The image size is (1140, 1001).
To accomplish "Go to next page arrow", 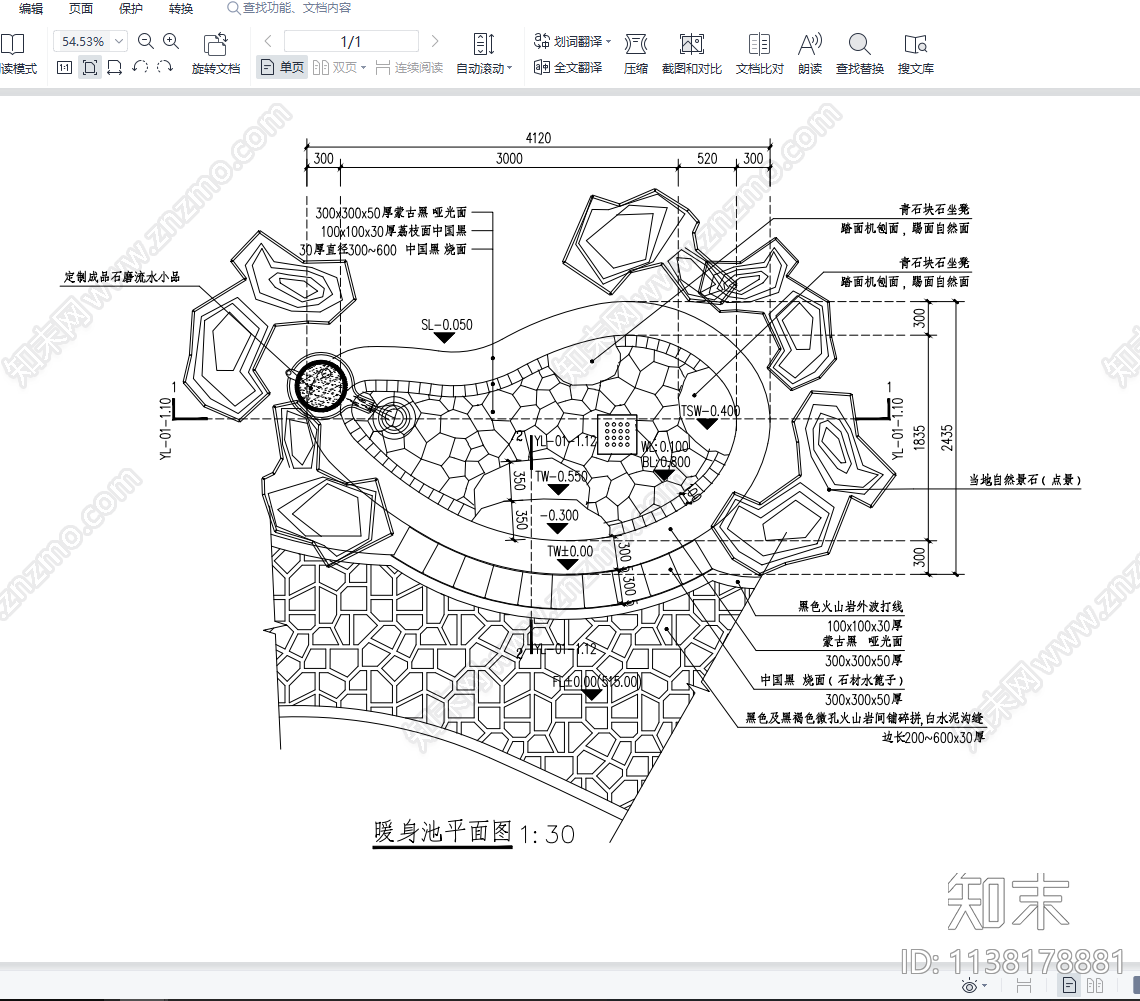I will pos(435,41).
